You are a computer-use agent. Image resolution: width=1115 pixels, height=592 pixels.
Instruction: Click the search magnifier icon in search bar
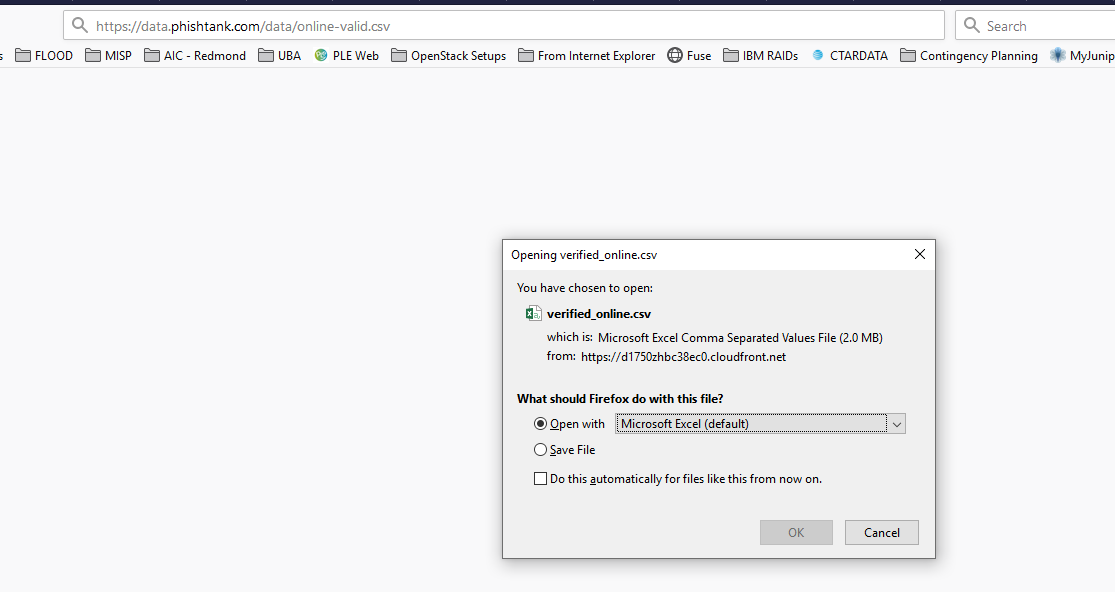tap(973, 25)
